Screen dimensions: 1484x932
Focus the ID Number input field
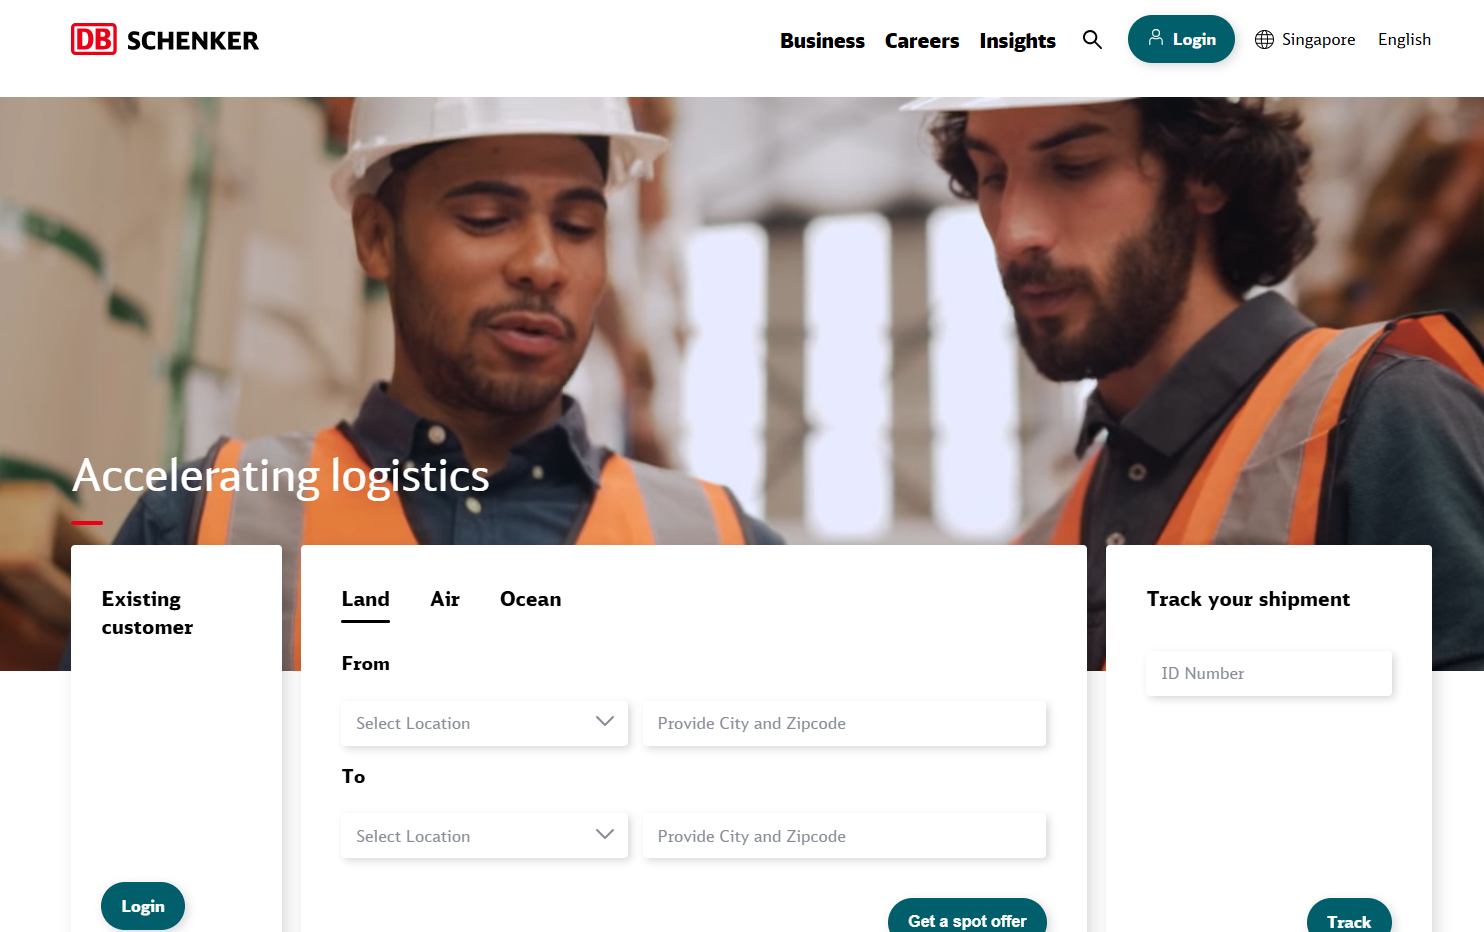point(1269,673)
